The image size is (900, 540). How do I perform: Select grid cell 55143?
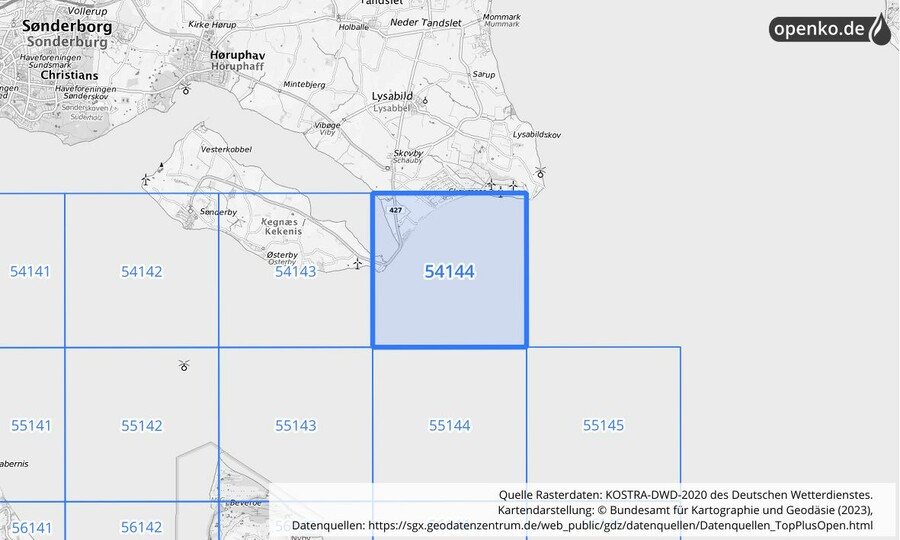(295, 424)
